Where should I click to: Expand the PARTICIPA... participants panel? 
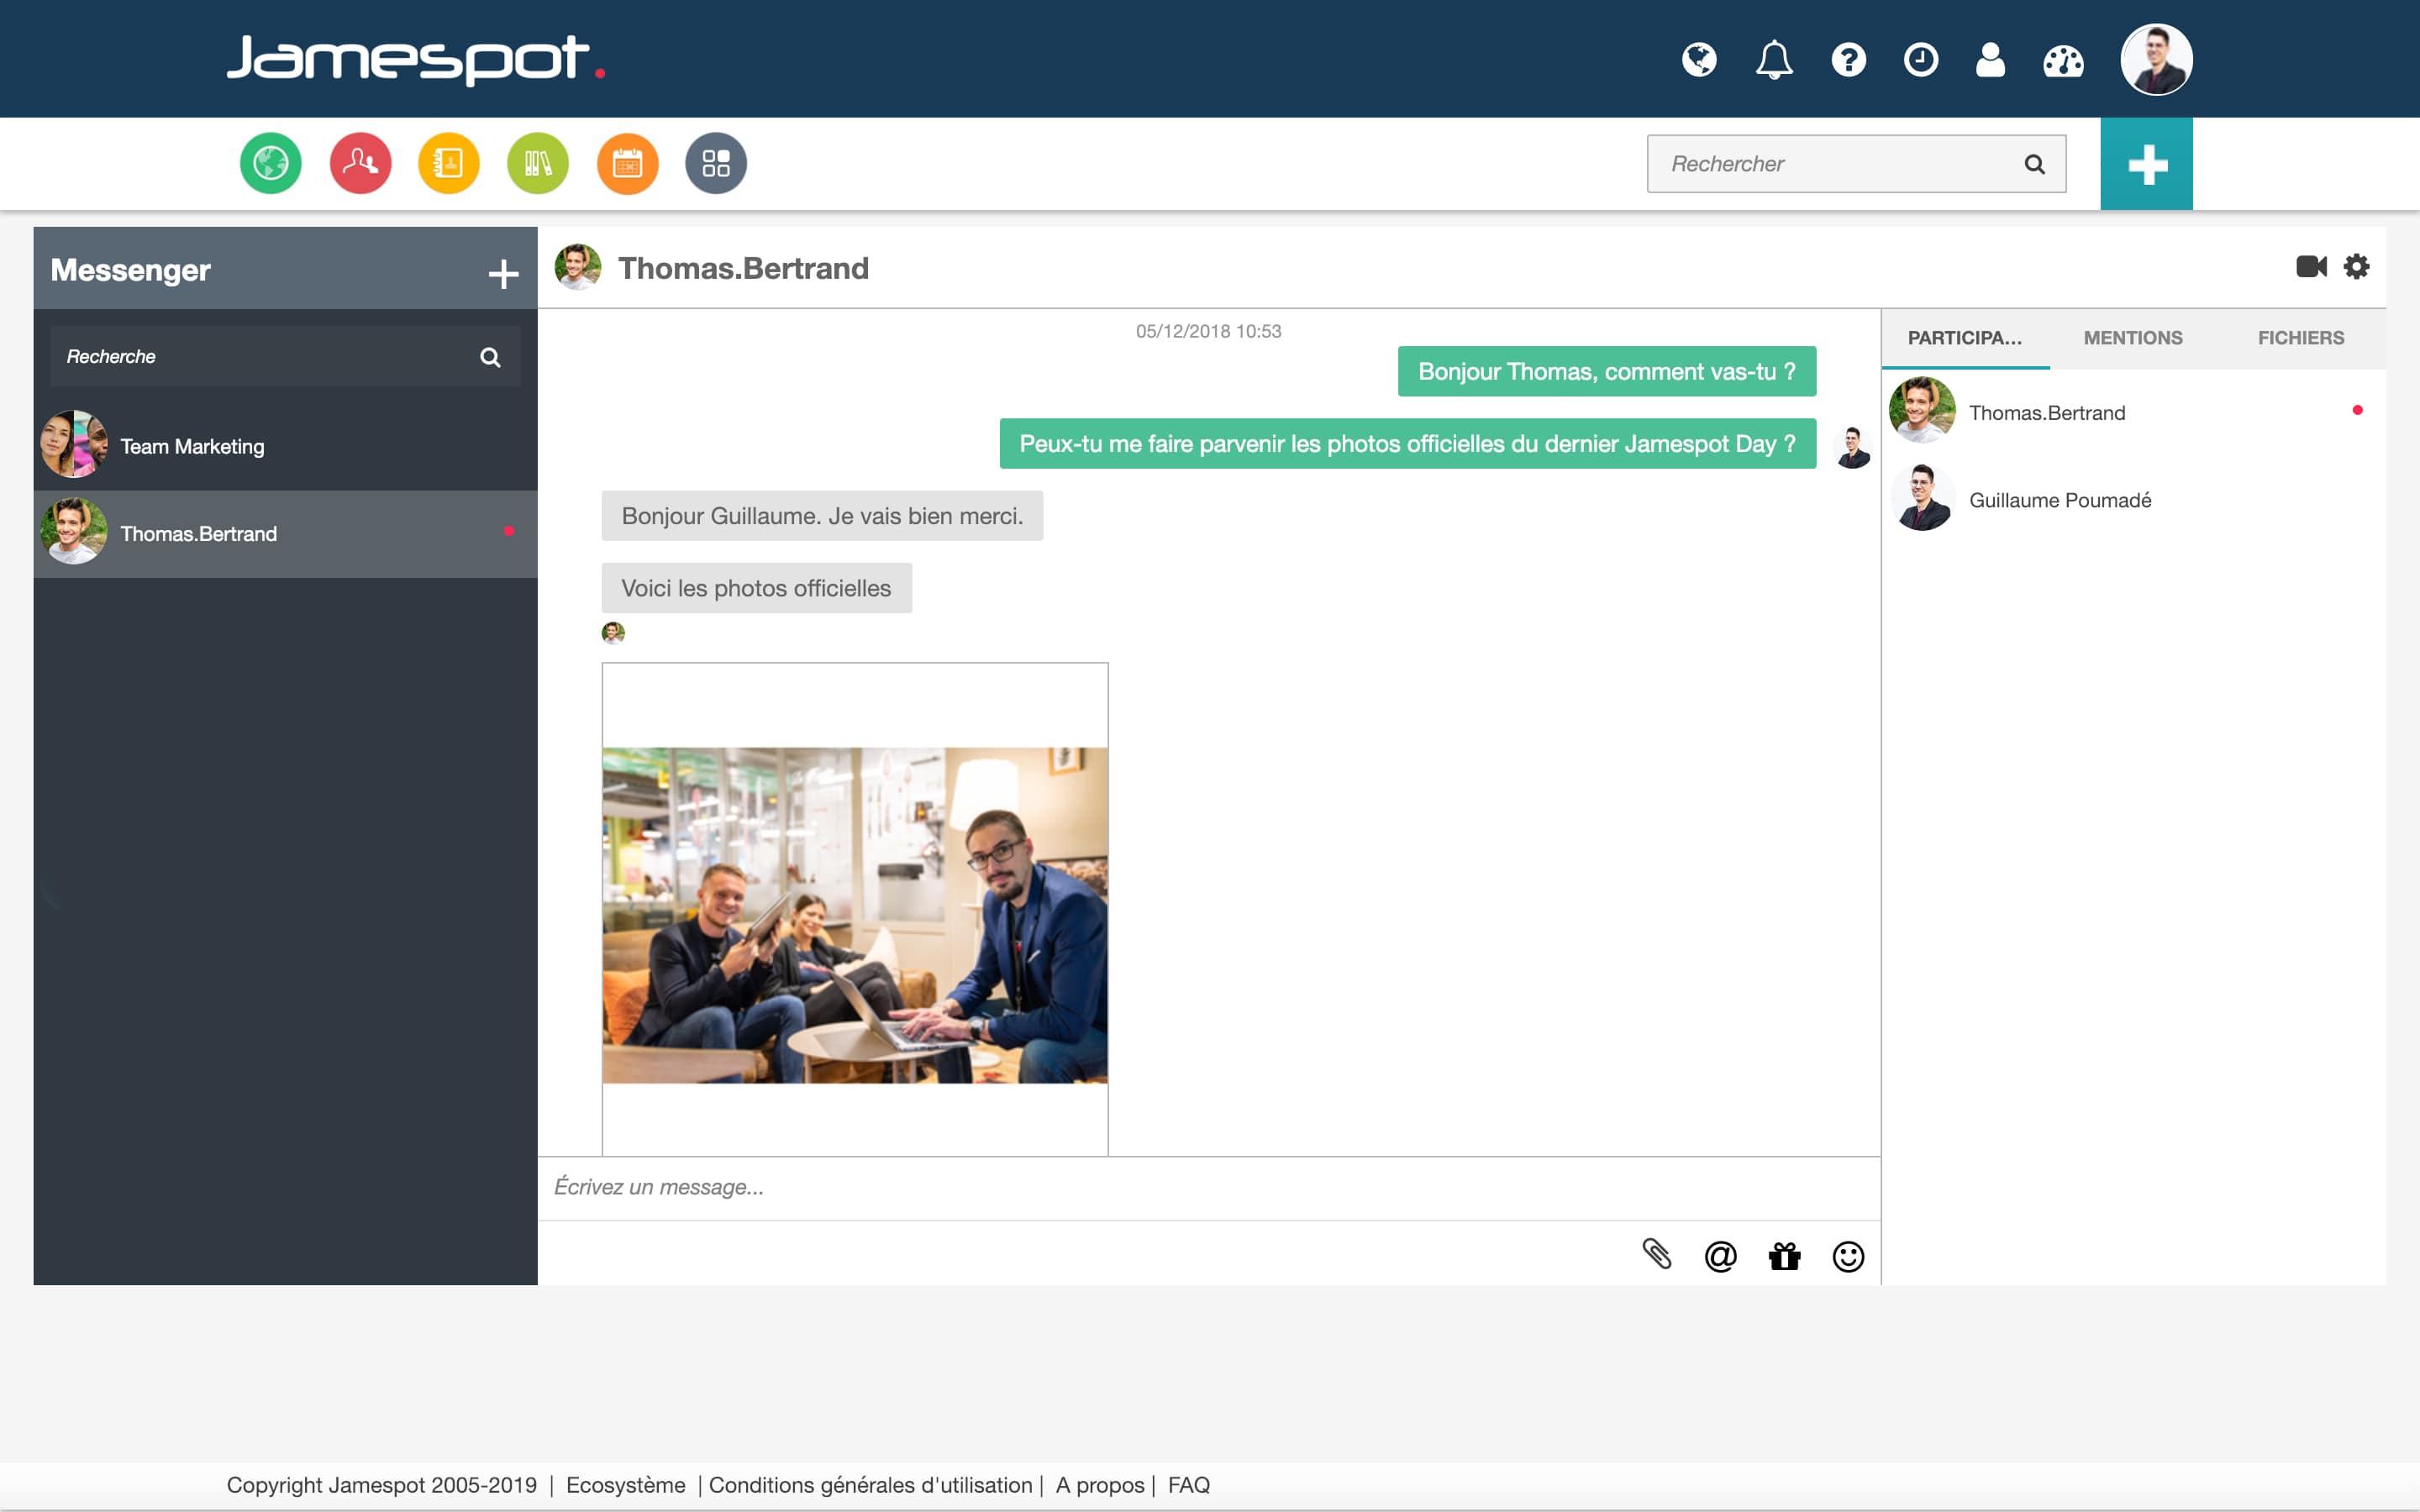point(1964,336)
